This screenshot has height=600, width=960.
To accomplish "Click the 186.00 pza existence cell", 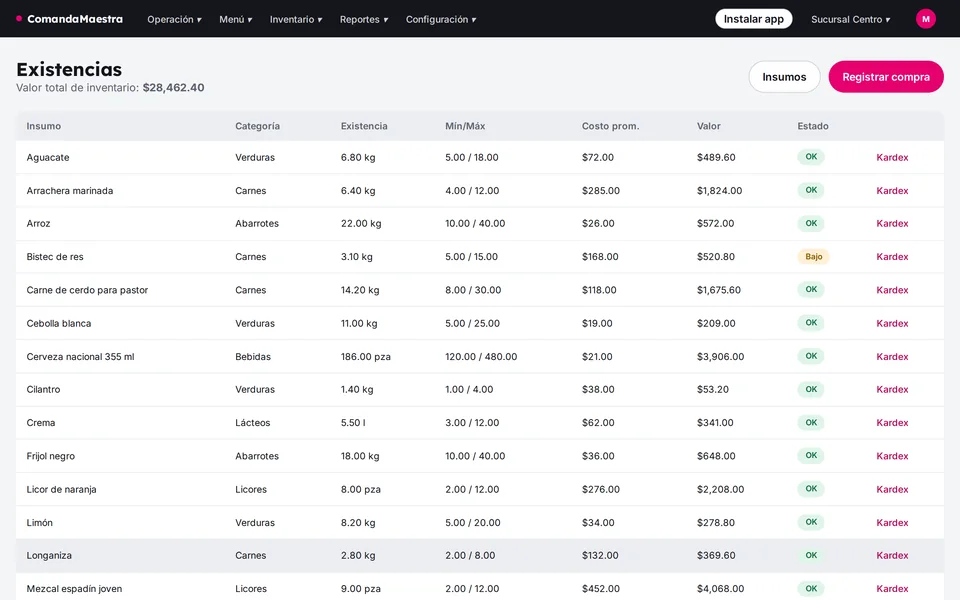I will pos(366,356).
